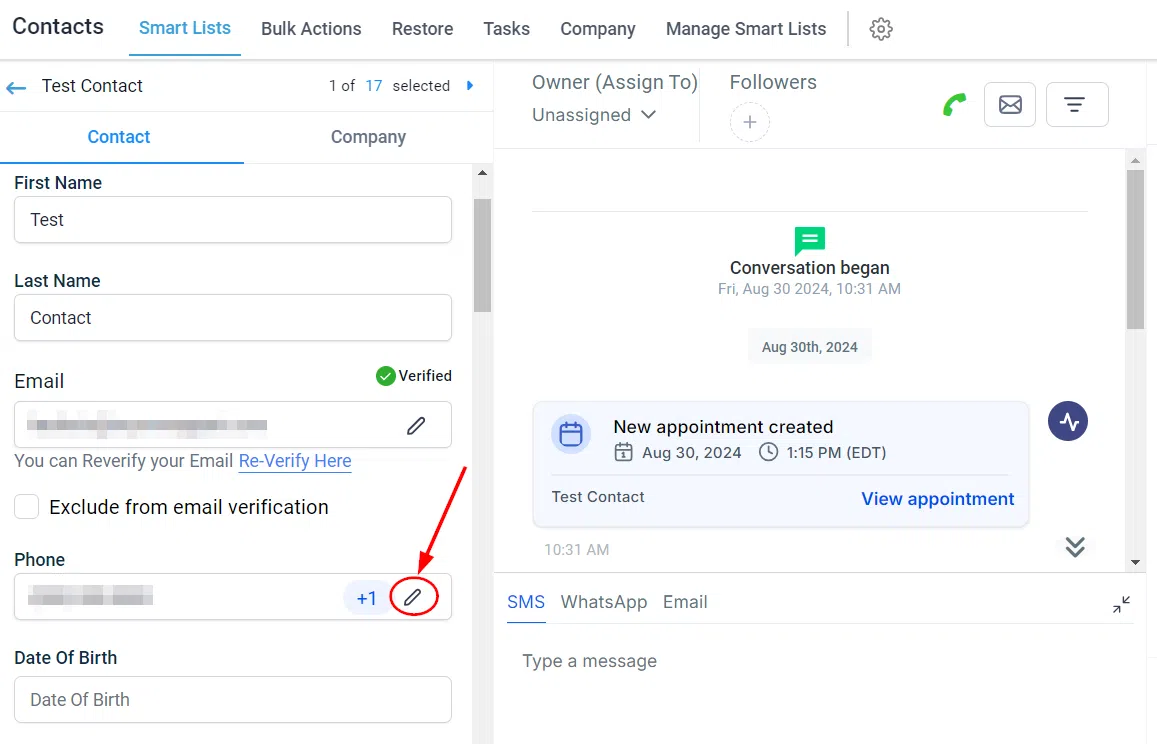Open the Tasks tab
Viewport: 1157px width, 744px height.
(x=506, y=29)
